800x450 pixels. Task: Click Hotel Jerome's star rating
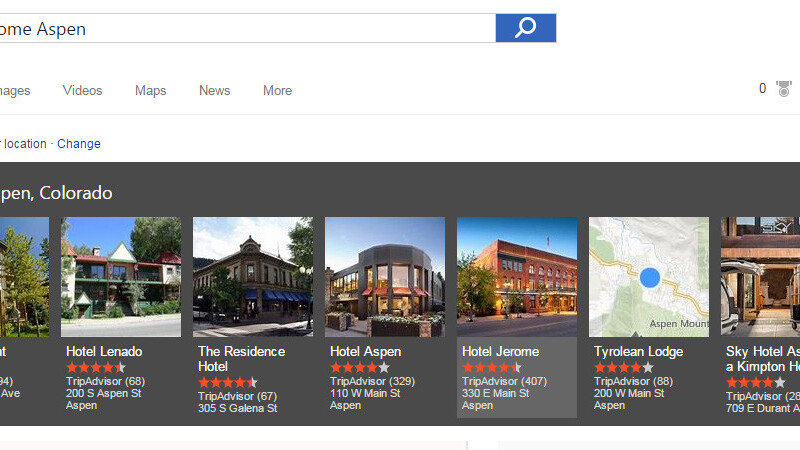[491, 368]
